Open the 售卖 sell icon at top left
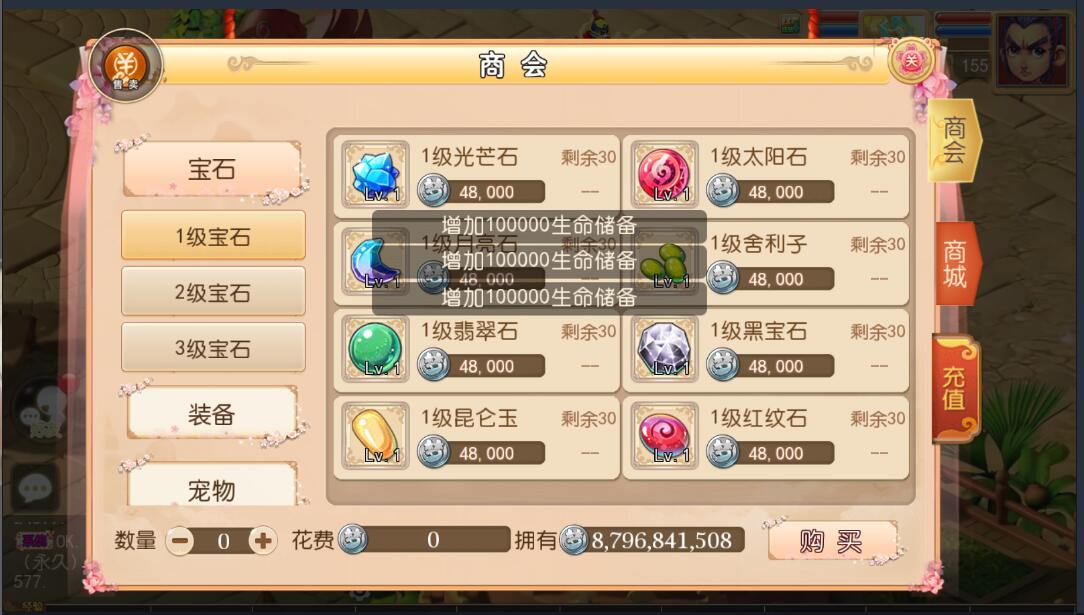This screenshot has height=615, width=1084. 126,66
